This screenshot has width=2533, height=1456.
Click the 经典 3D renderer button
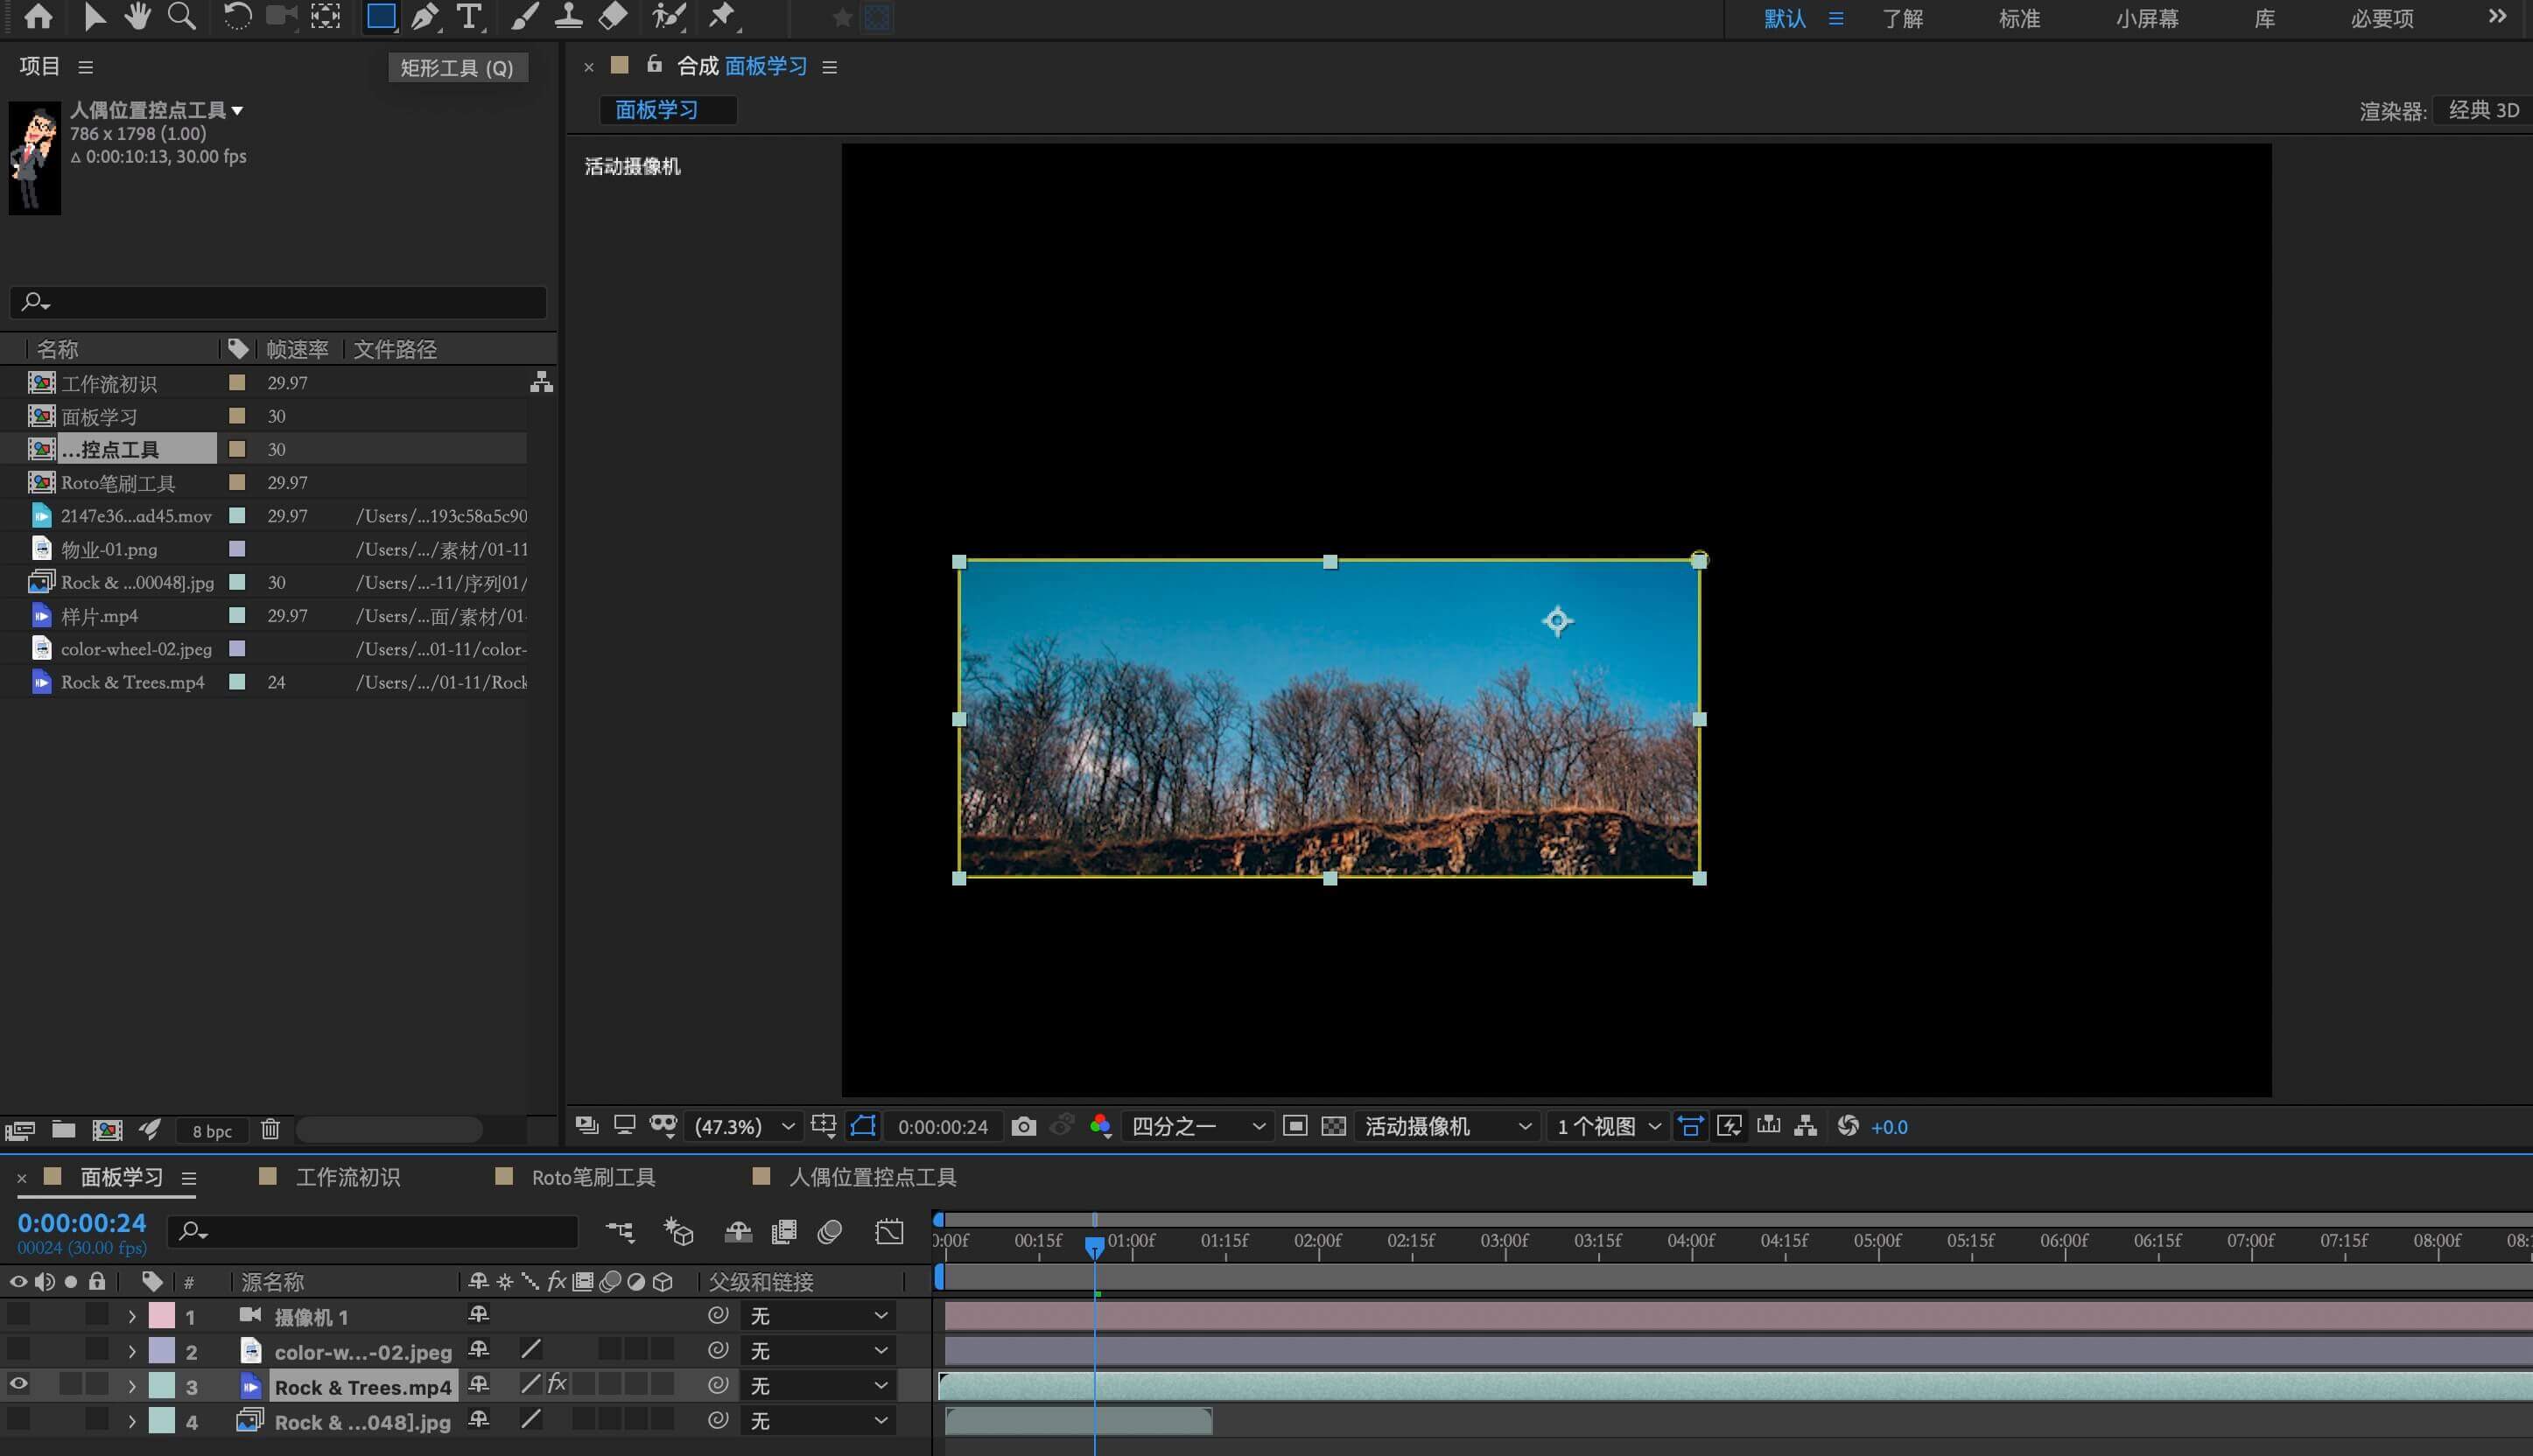click(x=2483, y=110)
